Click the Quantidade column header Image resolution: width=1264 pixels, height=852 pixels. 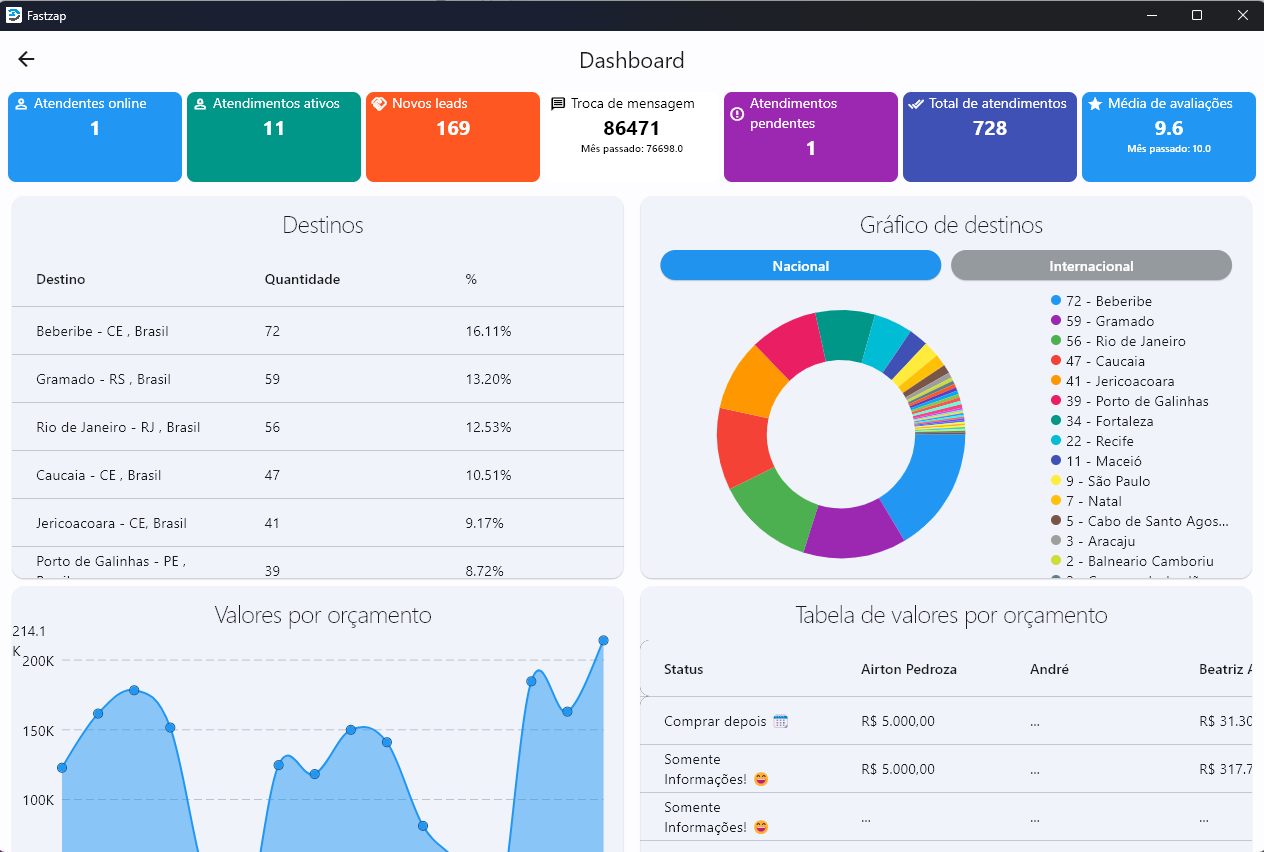click(302, 280)
